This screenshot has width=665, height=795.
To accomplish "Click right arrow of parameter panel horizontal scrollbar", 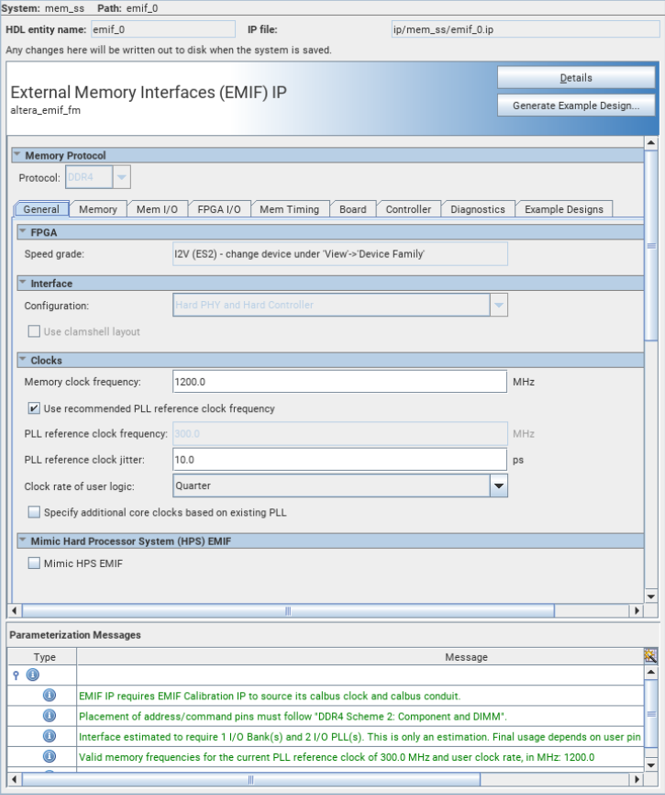I will tap(636, 610).
